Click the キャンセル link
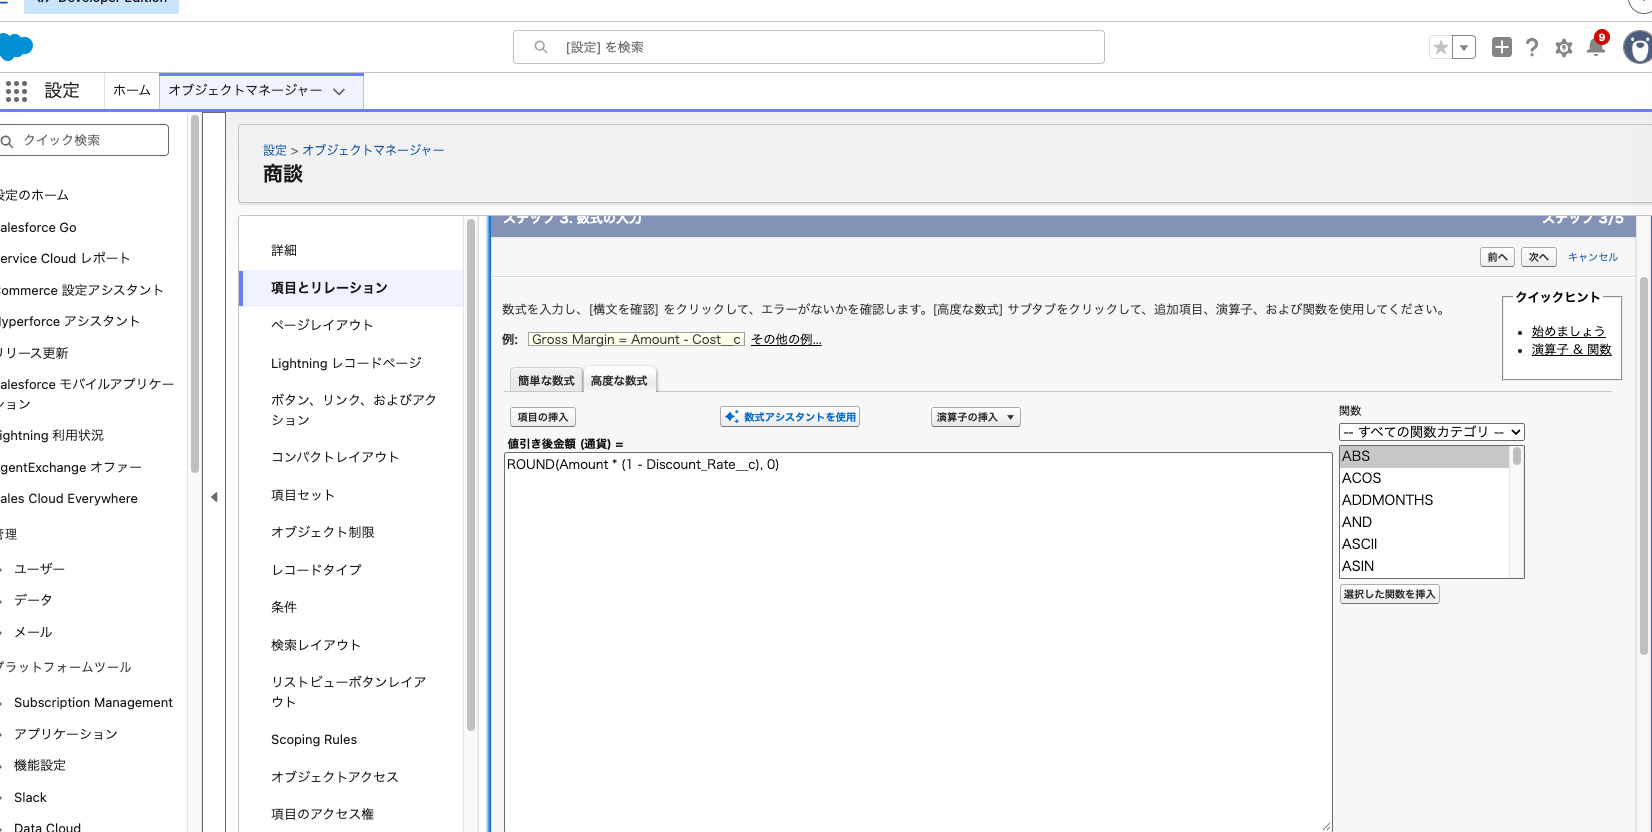The width and height of the screenshot is (1652, 832). 1592,257
